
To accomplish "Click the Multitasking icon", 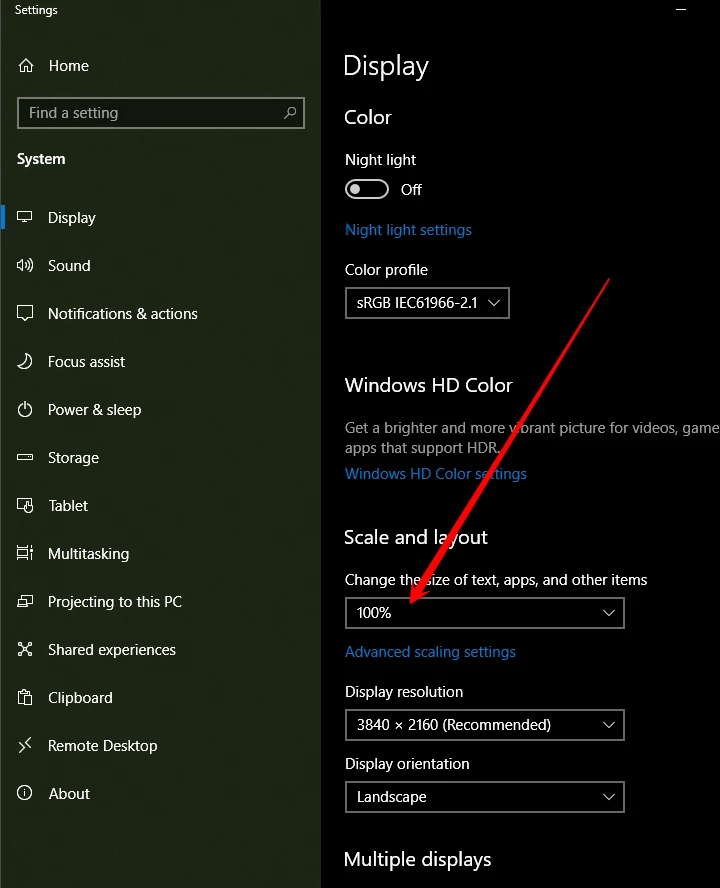I will pos(25,553).
